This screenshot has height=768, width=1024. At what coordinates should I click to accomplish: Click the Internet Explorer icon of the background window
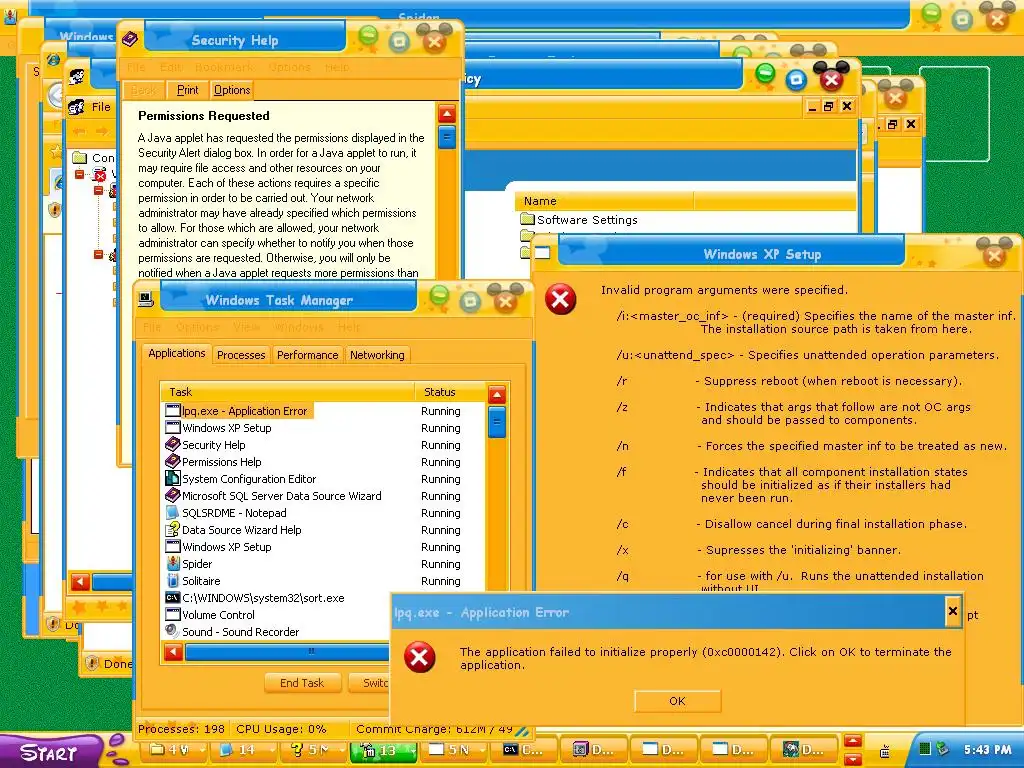[53, 59]
